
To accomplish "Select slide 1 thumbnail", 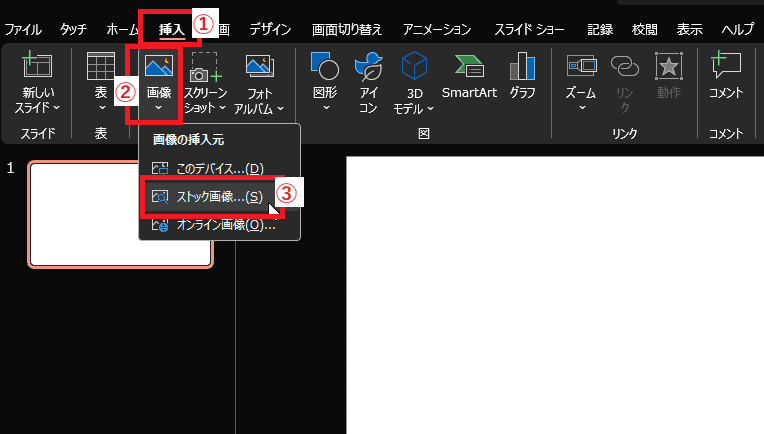I will pos(120,215).
